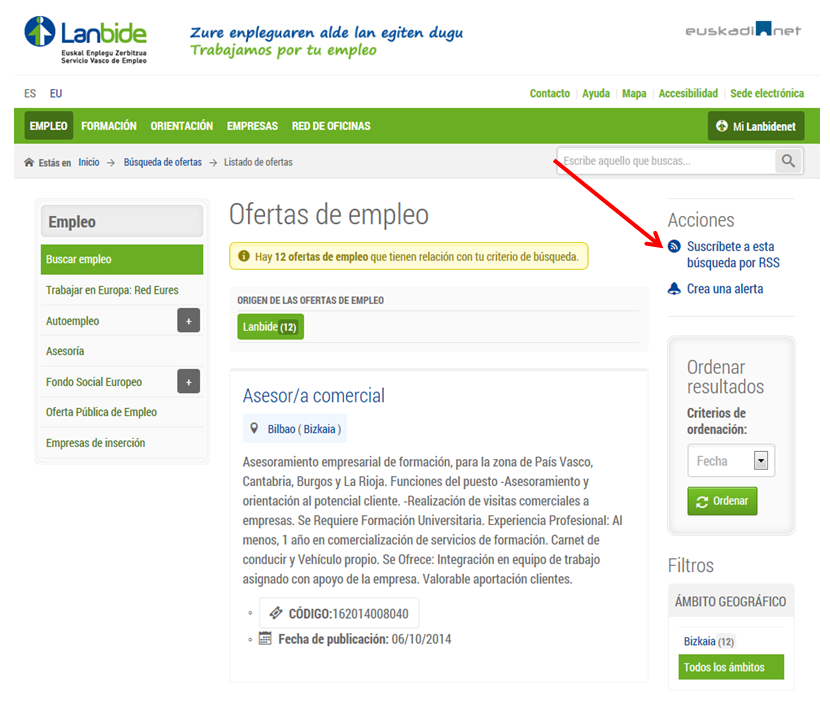
Task: Open the Formación menu
Action: 109,126
